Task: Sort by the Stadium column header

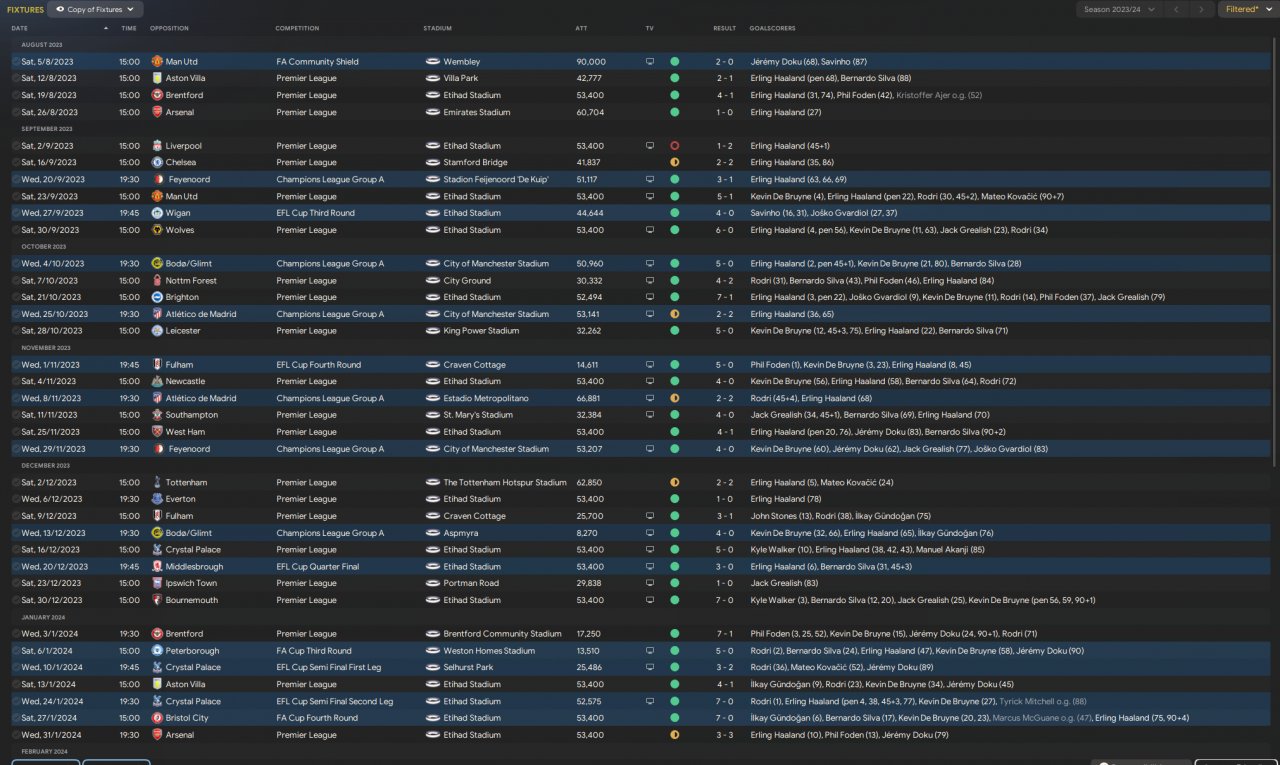Action: point(437,28)
